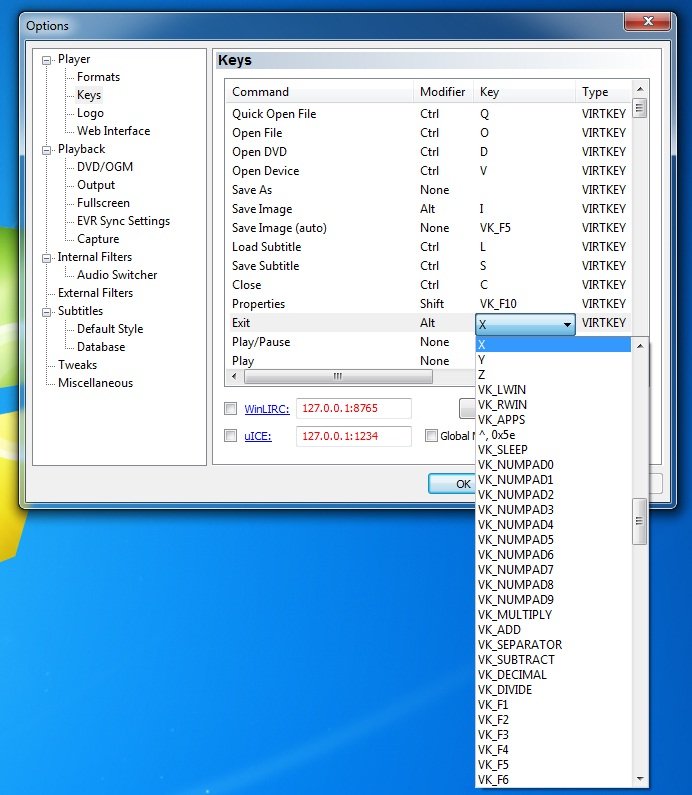Image resolution: width=692 pixels, height=795 pixels.
Task: Select Output in the tree
Action: click(x=96, y=185)
